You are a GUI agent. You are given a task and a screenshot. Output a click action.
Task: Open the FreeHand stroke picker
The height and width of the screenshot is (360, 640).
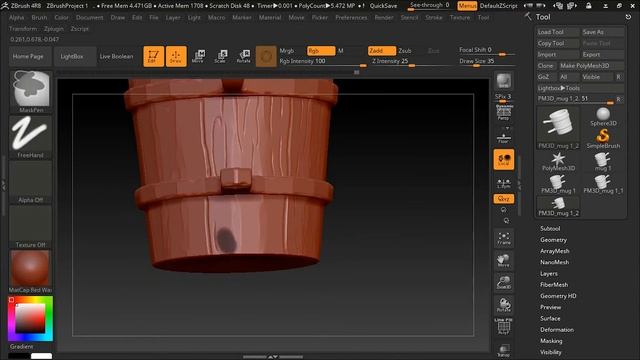[31, 137]
